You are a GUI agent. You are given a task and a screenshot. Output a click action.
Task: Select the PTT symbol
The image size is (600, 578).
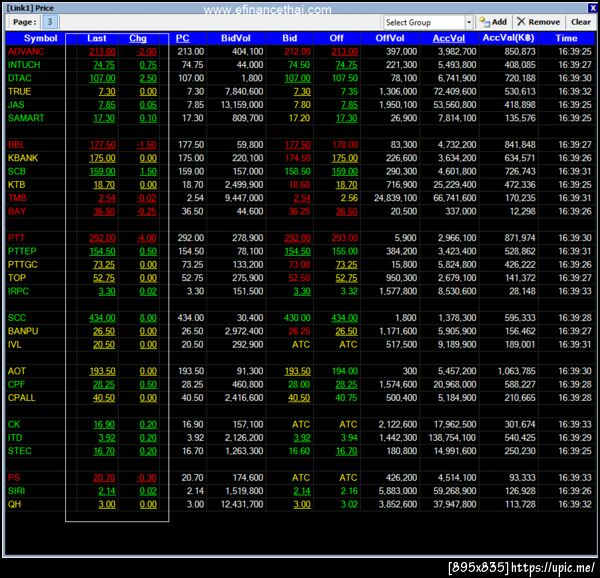click(x=16, y=238)
